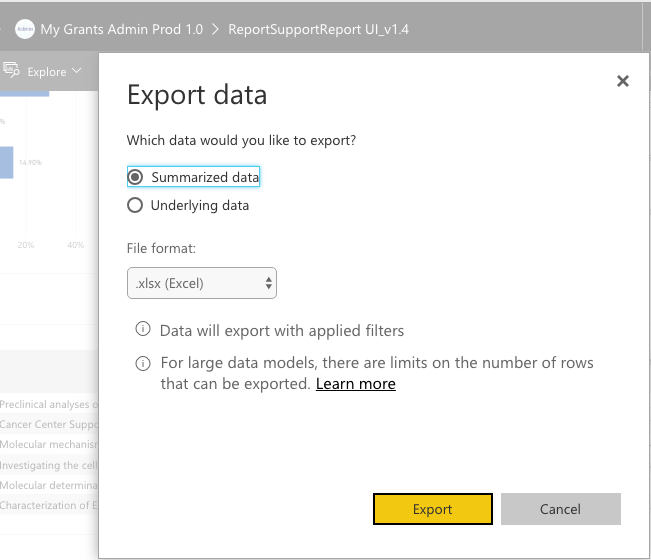
Task: Open the Explore menu
Action: (x=54, y=72)
